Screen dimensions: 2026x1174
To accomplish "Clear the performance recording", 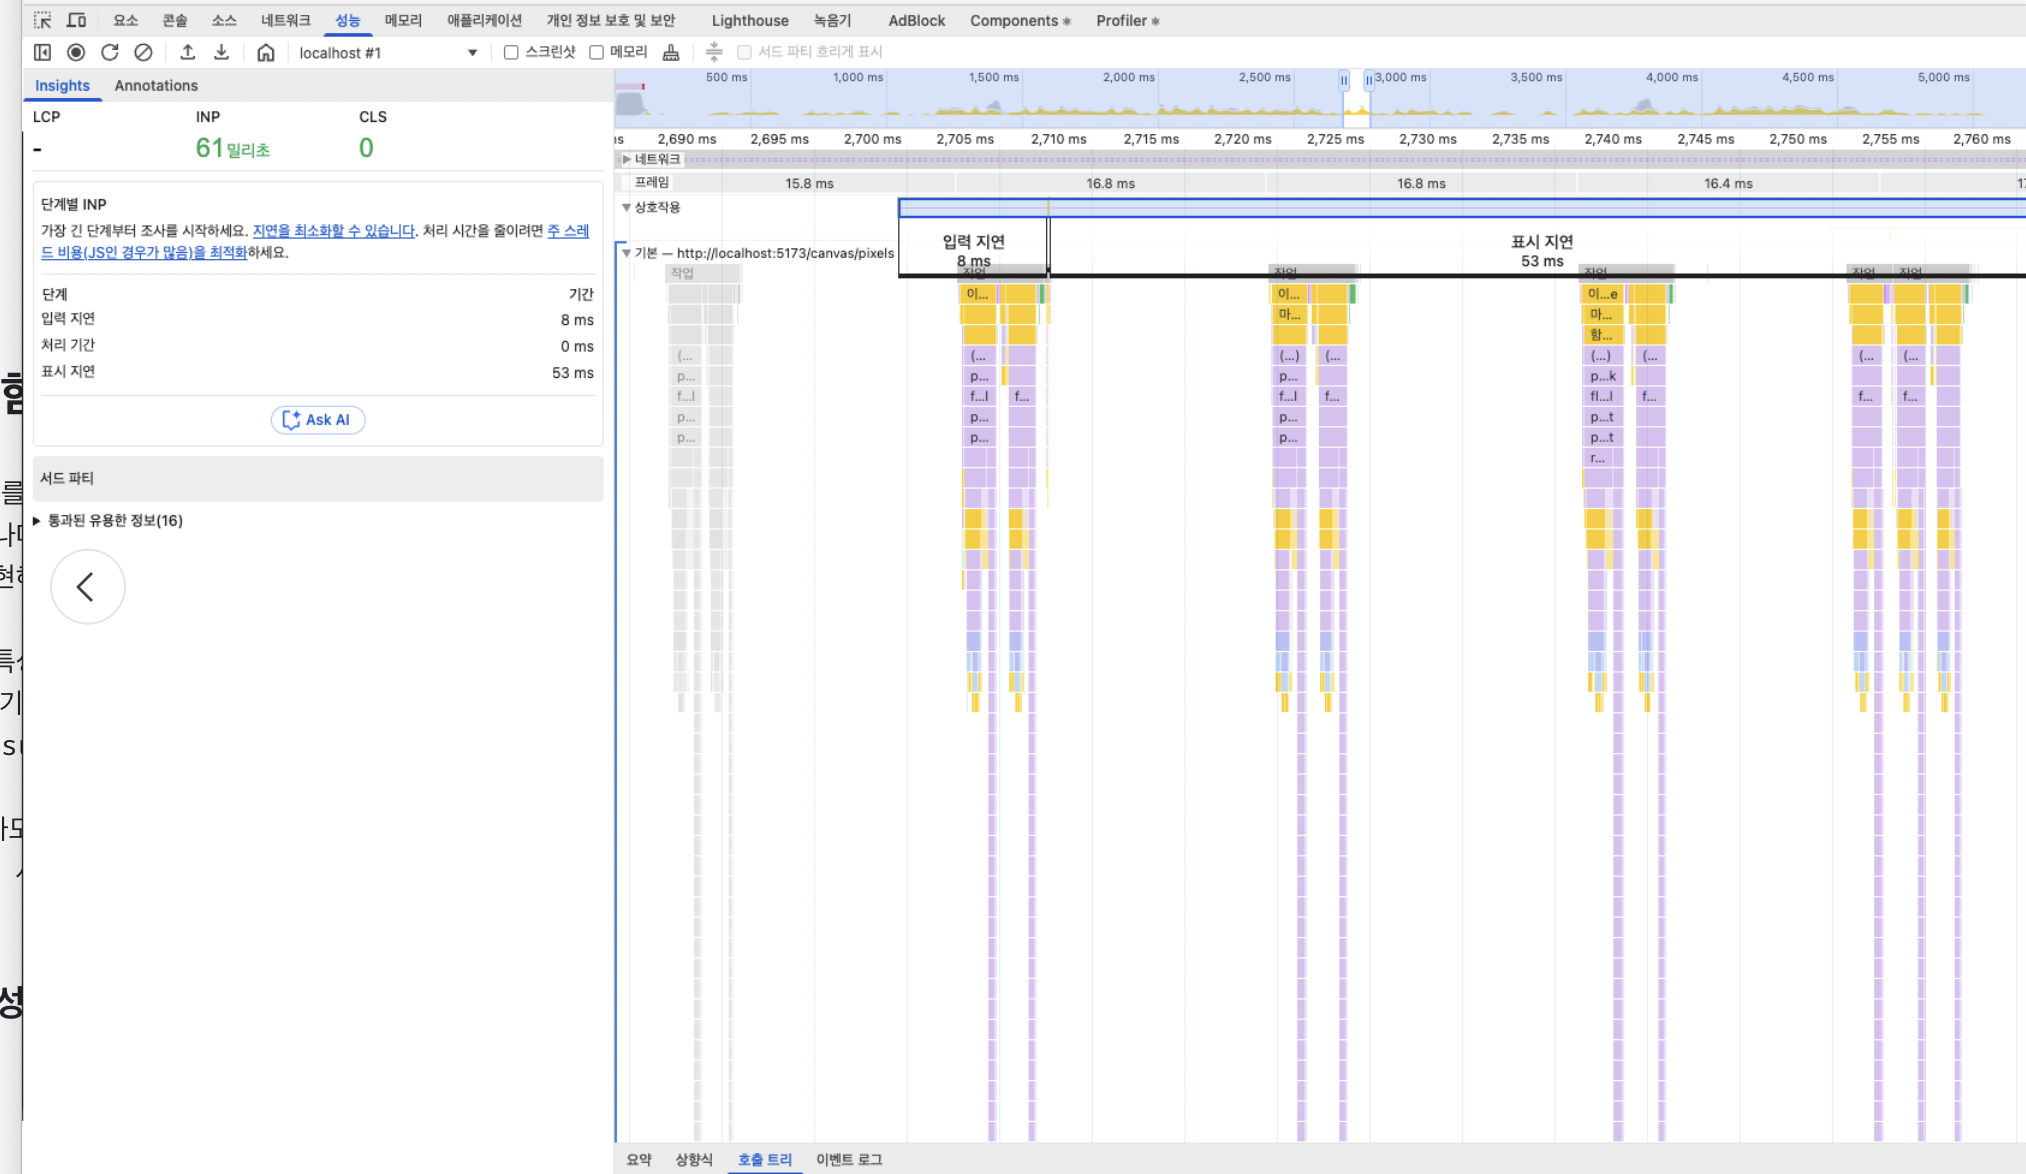I will pyautogui.click(x=144, y=52).
